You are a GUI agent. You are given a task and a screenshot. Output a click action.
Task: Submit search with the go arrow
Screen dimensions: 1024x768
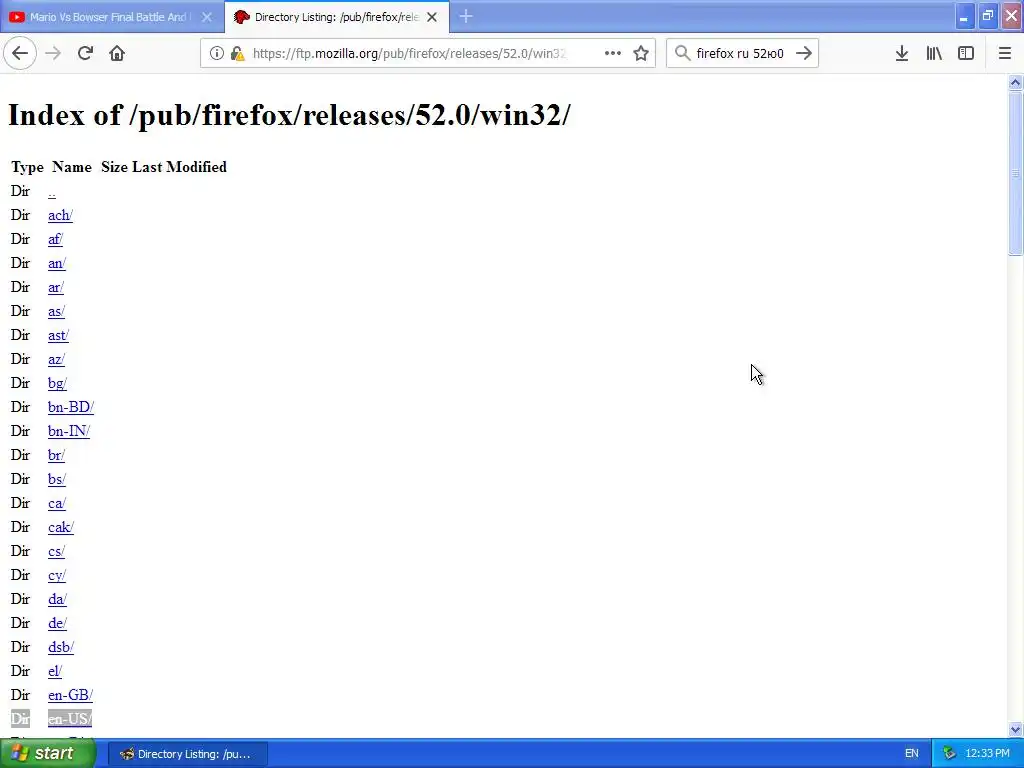tap(804, 54)
